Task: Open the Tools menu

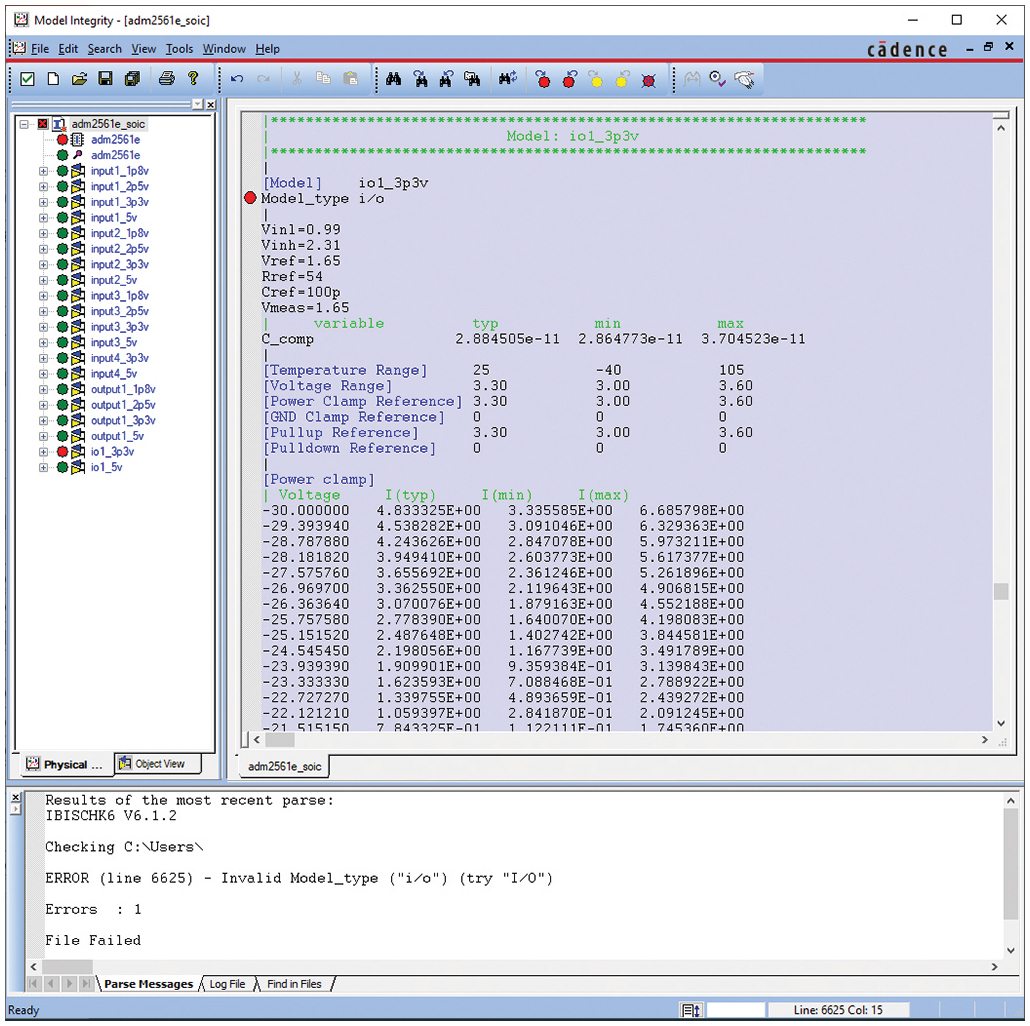Action: point(179,49)
